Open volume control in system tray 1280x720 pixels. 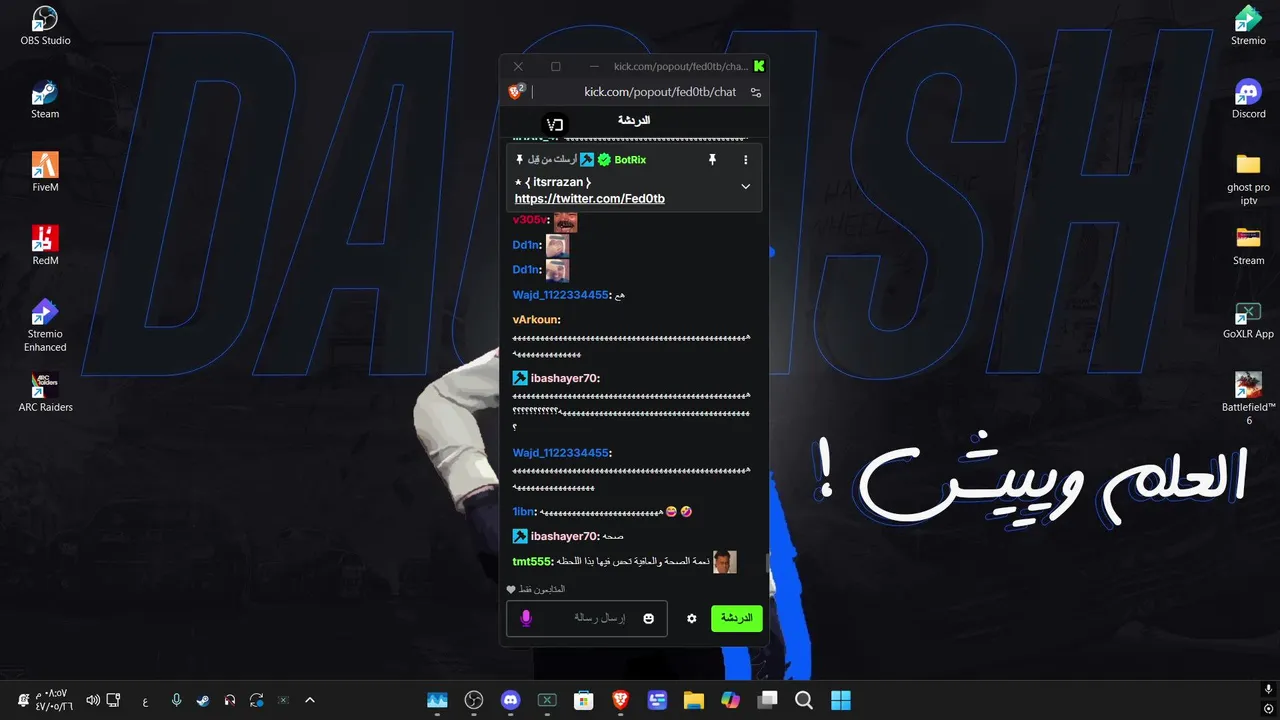coord(92,700)
